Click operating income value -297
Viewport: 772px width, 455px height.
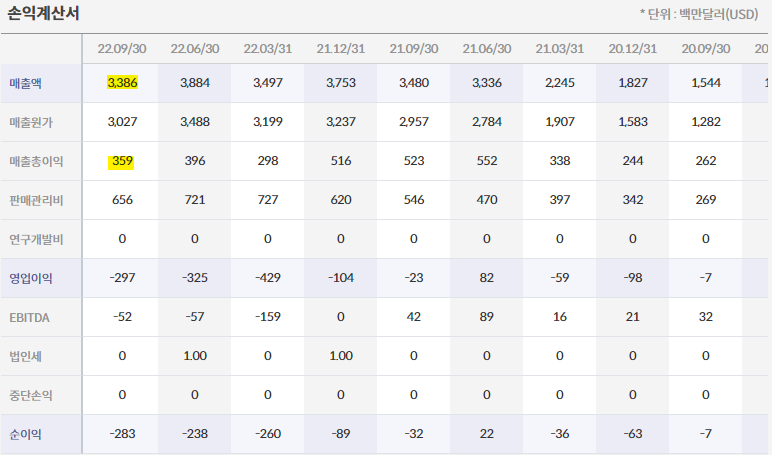click(122, 278)
